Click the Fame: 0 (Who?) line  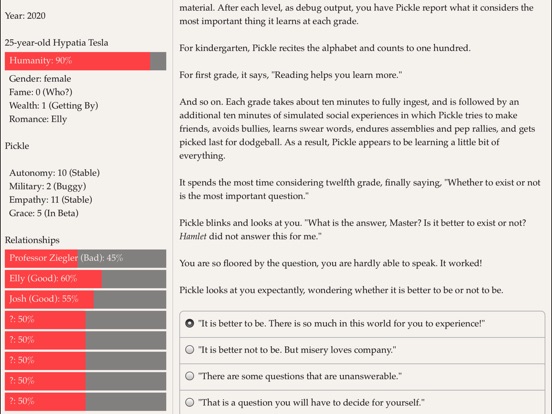(41, 92)
